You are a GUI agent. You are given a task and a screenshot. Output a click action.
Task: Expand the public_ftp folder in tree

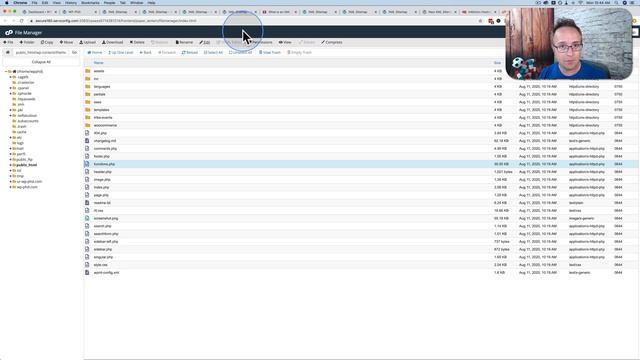(x=11, y=160)
